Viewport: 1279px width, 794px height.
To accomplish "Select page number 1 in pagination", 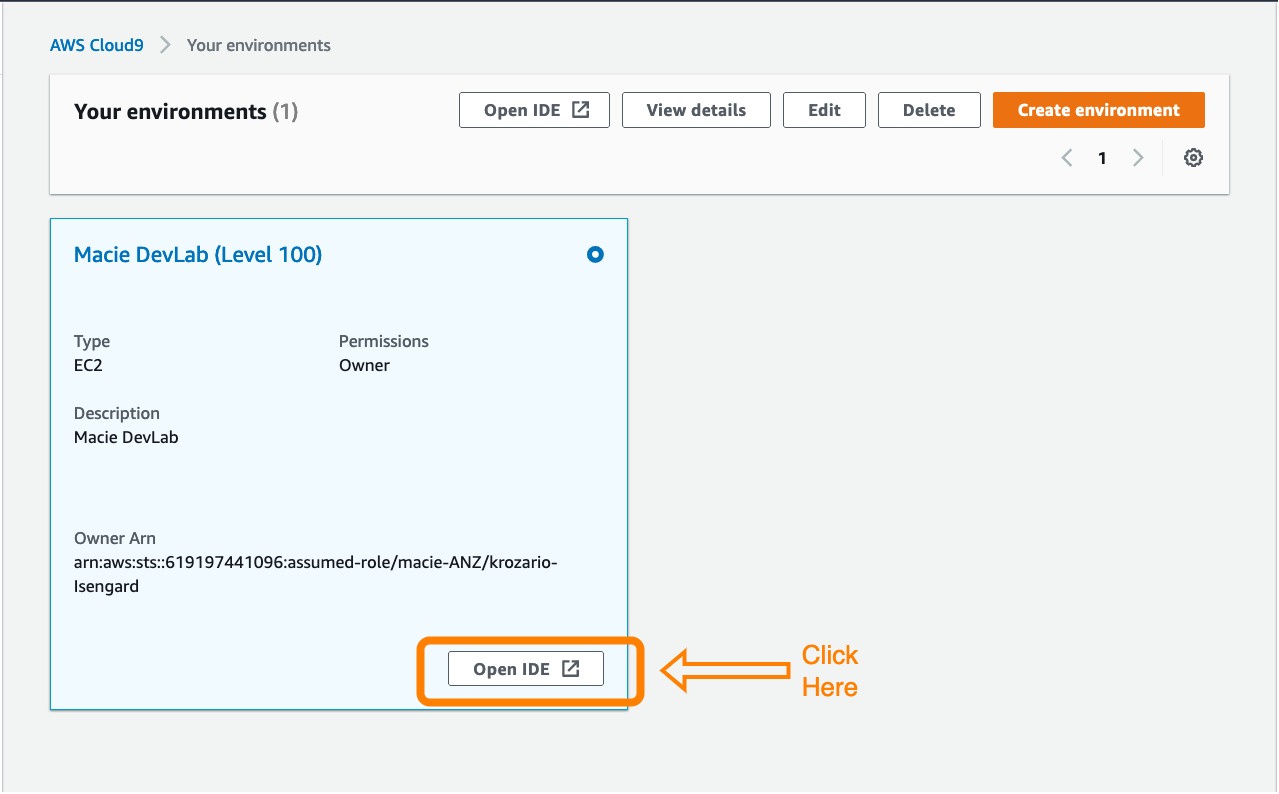I will [1102, 158].
